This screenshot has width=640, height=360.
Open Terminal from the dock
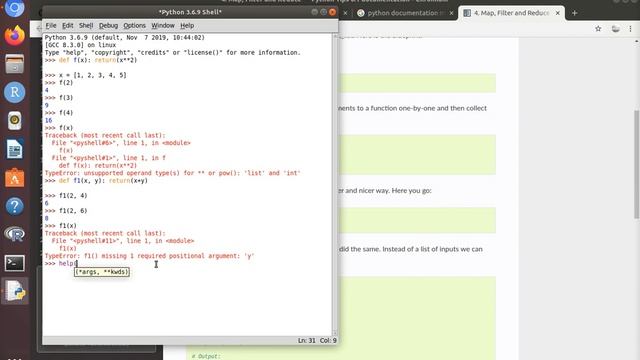pos(15,263)
